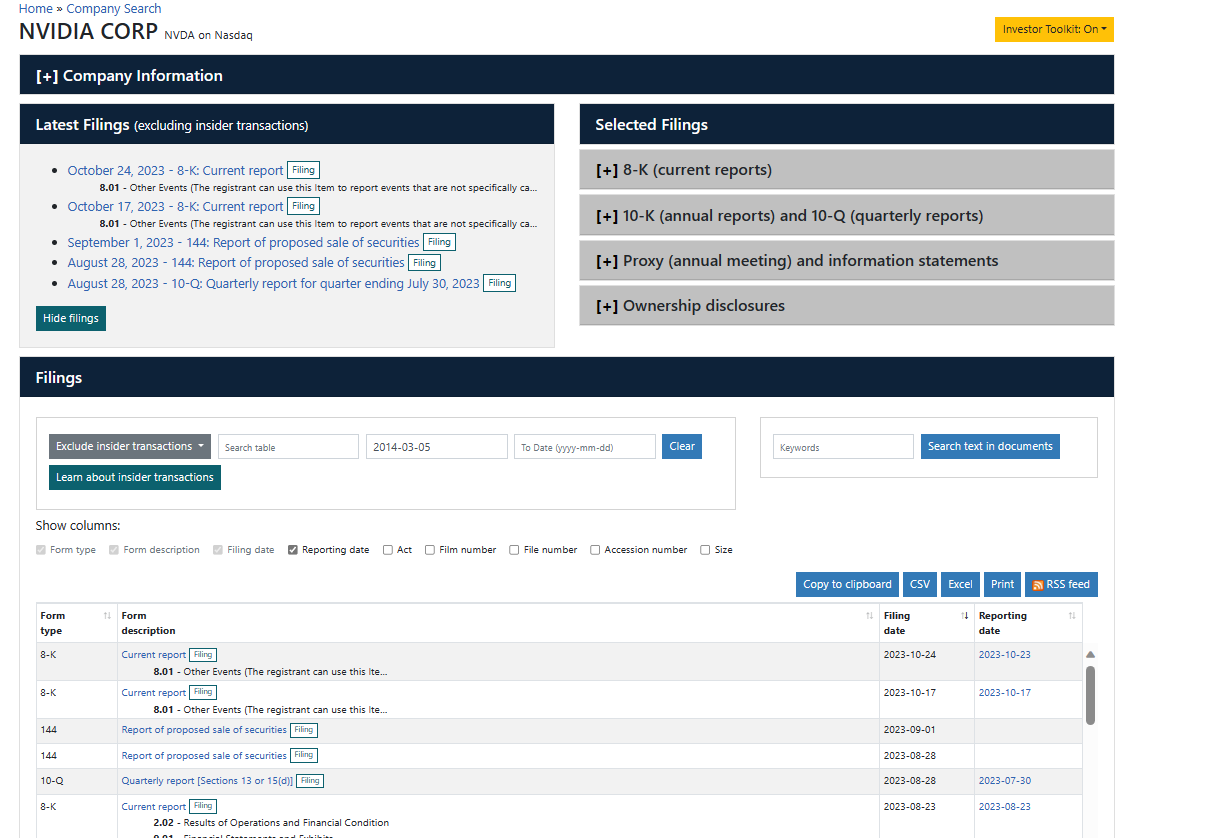Click Learn about insider transactions button
Viewport: 1219px width, 838px height.
[x=135, y=477]
